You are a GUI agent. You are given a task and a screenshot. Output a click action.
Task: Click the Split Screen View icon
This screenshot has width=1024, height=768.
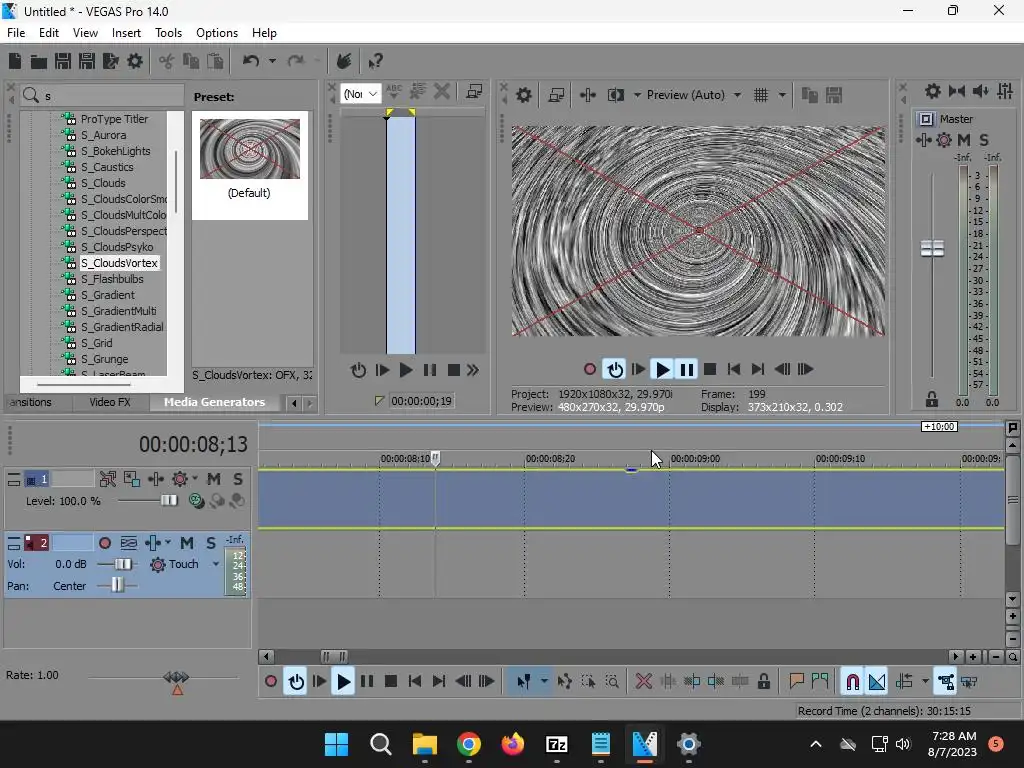[615, 95]
